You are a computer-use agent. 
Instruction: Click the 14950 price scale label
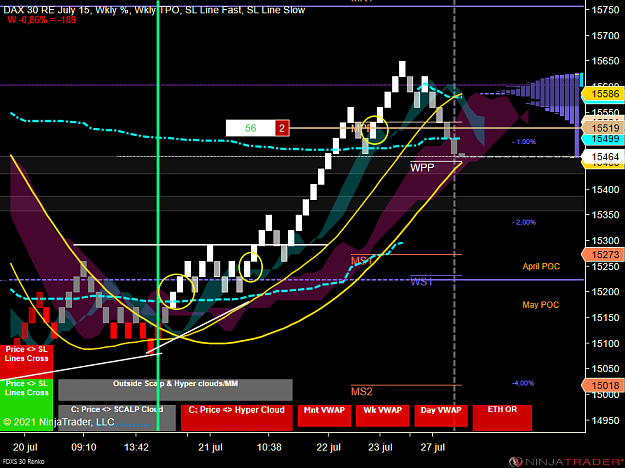[x=605, y=420]
